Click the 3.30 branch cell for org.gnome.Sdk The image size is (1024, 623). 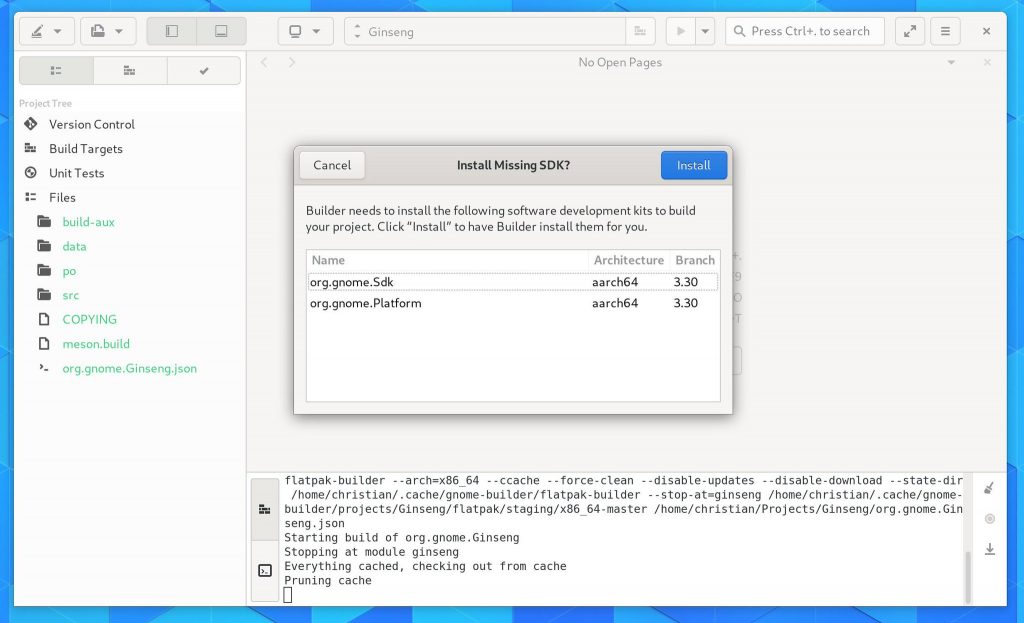pyautogui.click(x=686, y=282)
